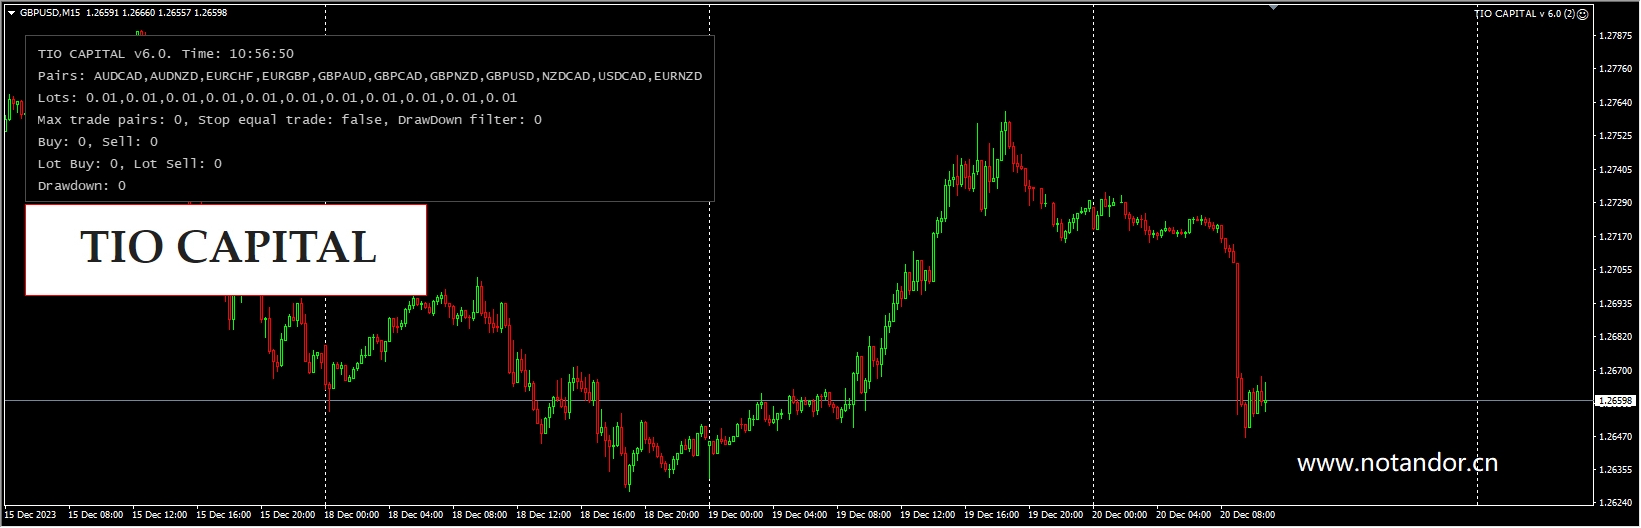This screenshot has width=1641, height=528.
Task: Click the Stop equal trade: false text
Action: 289,120
